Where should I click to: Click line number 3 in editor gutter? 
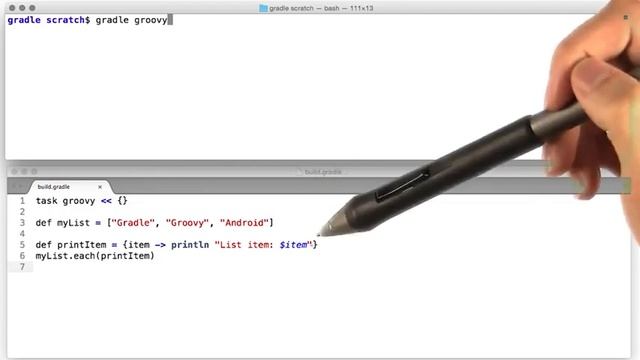pos(22,223)
